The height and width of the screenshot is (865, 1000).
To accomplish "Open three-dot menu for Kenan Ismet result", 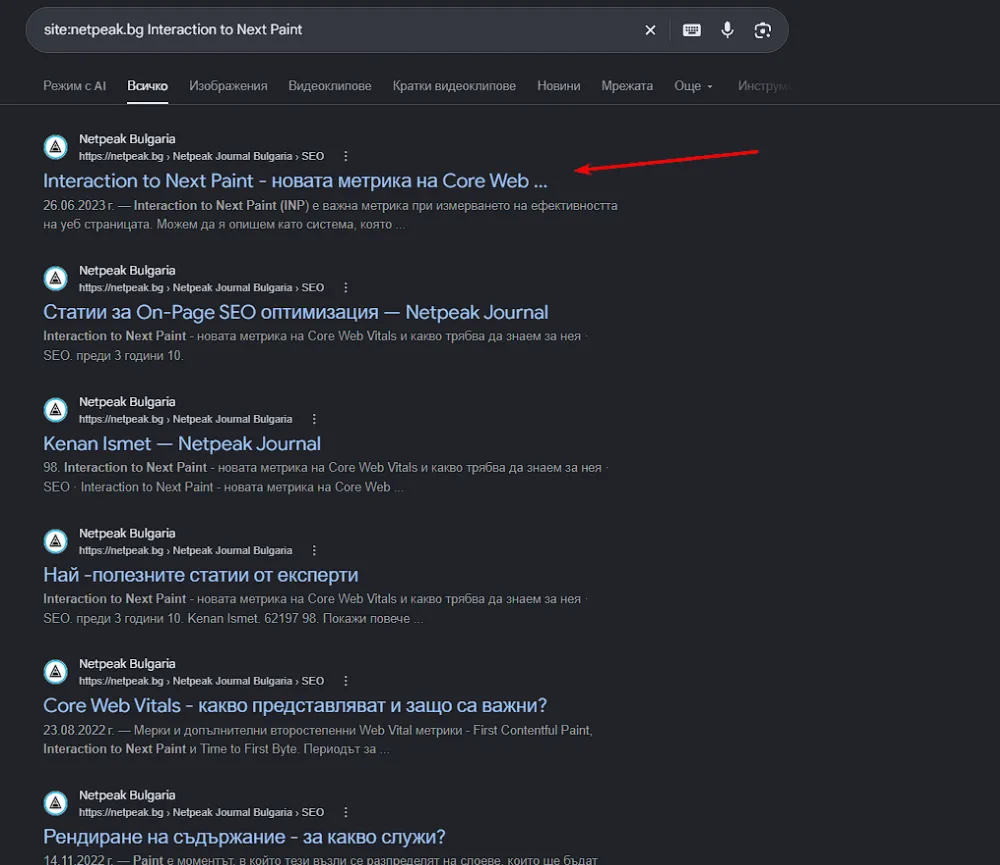I will pos(314,419).
